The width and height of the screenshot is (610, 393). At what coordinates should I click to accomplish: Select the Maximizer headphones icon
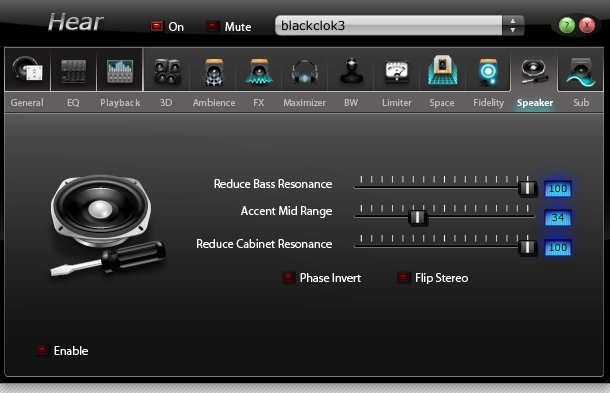point(305,72)
